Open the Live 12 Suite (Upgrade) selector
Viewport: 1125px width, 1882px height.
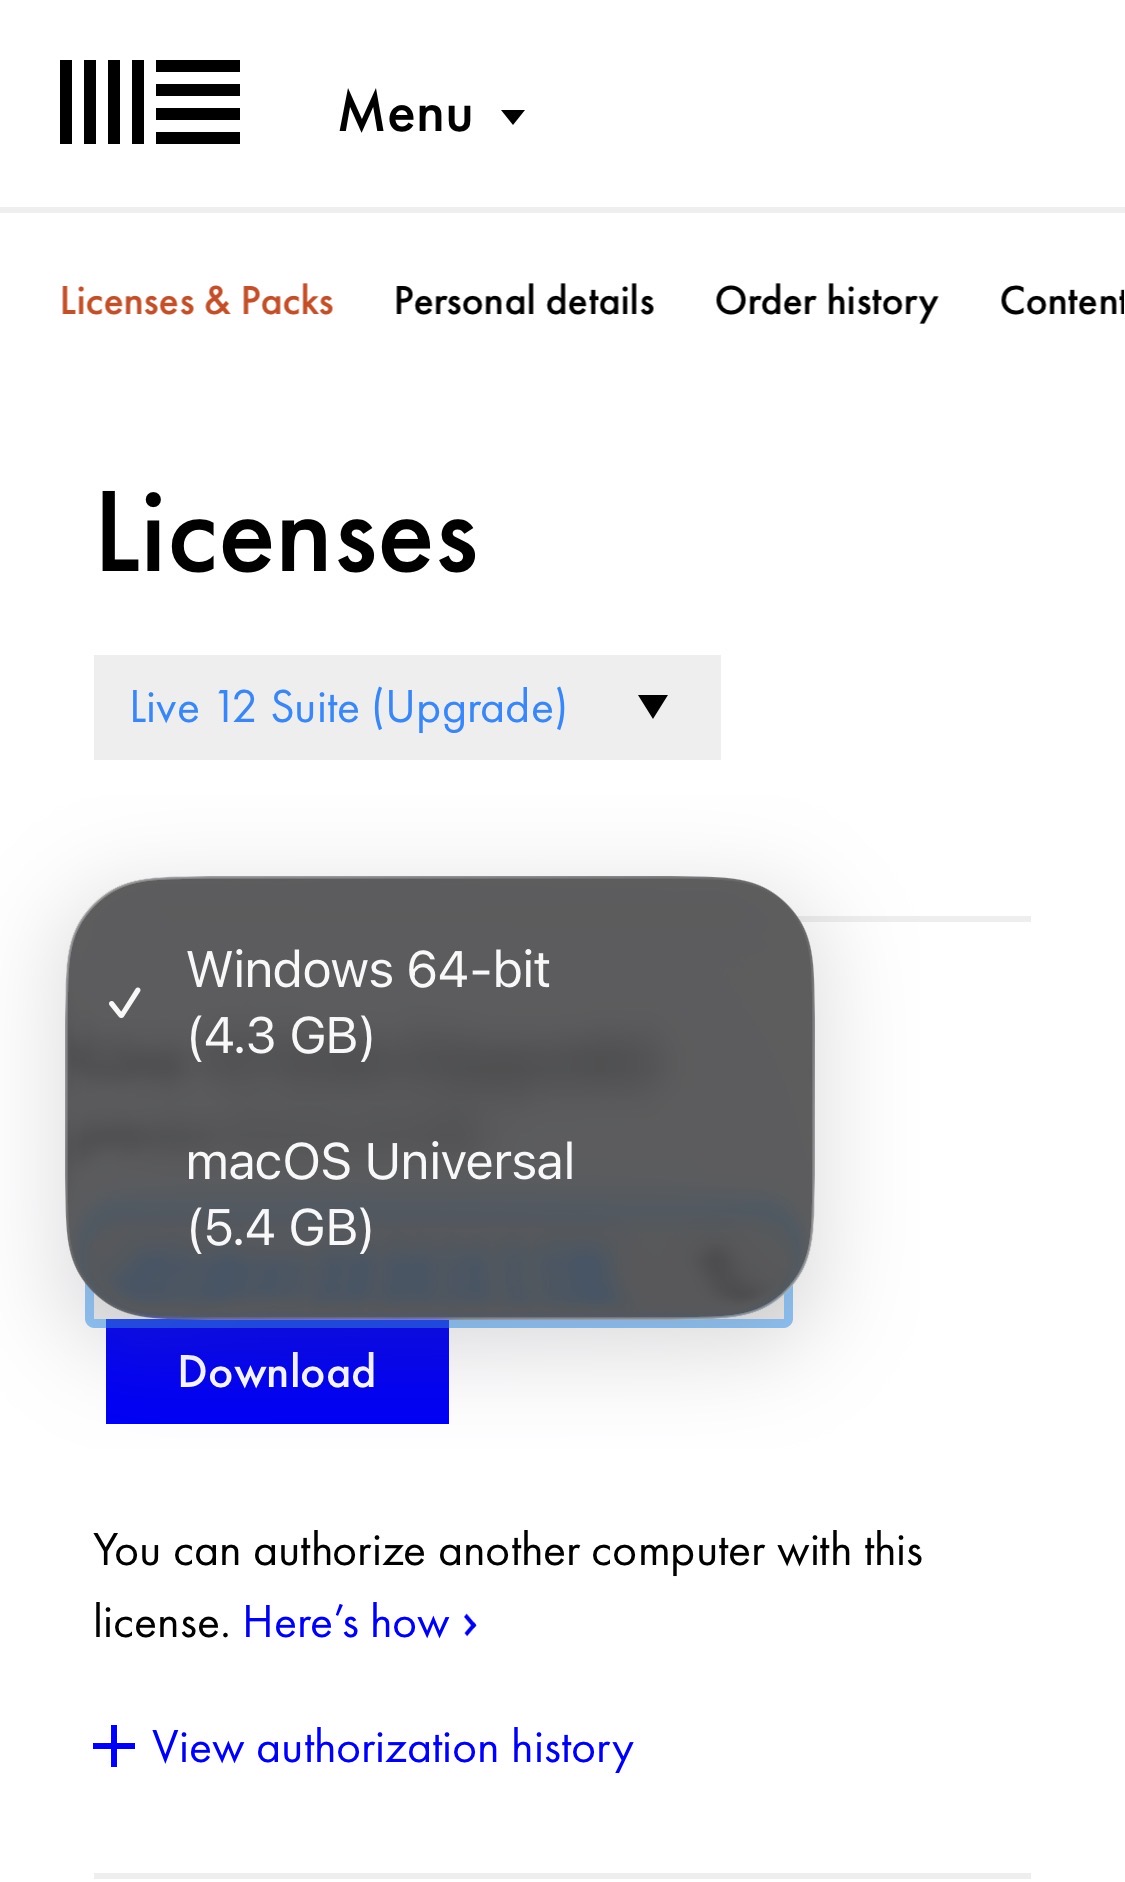pos(348,707)
